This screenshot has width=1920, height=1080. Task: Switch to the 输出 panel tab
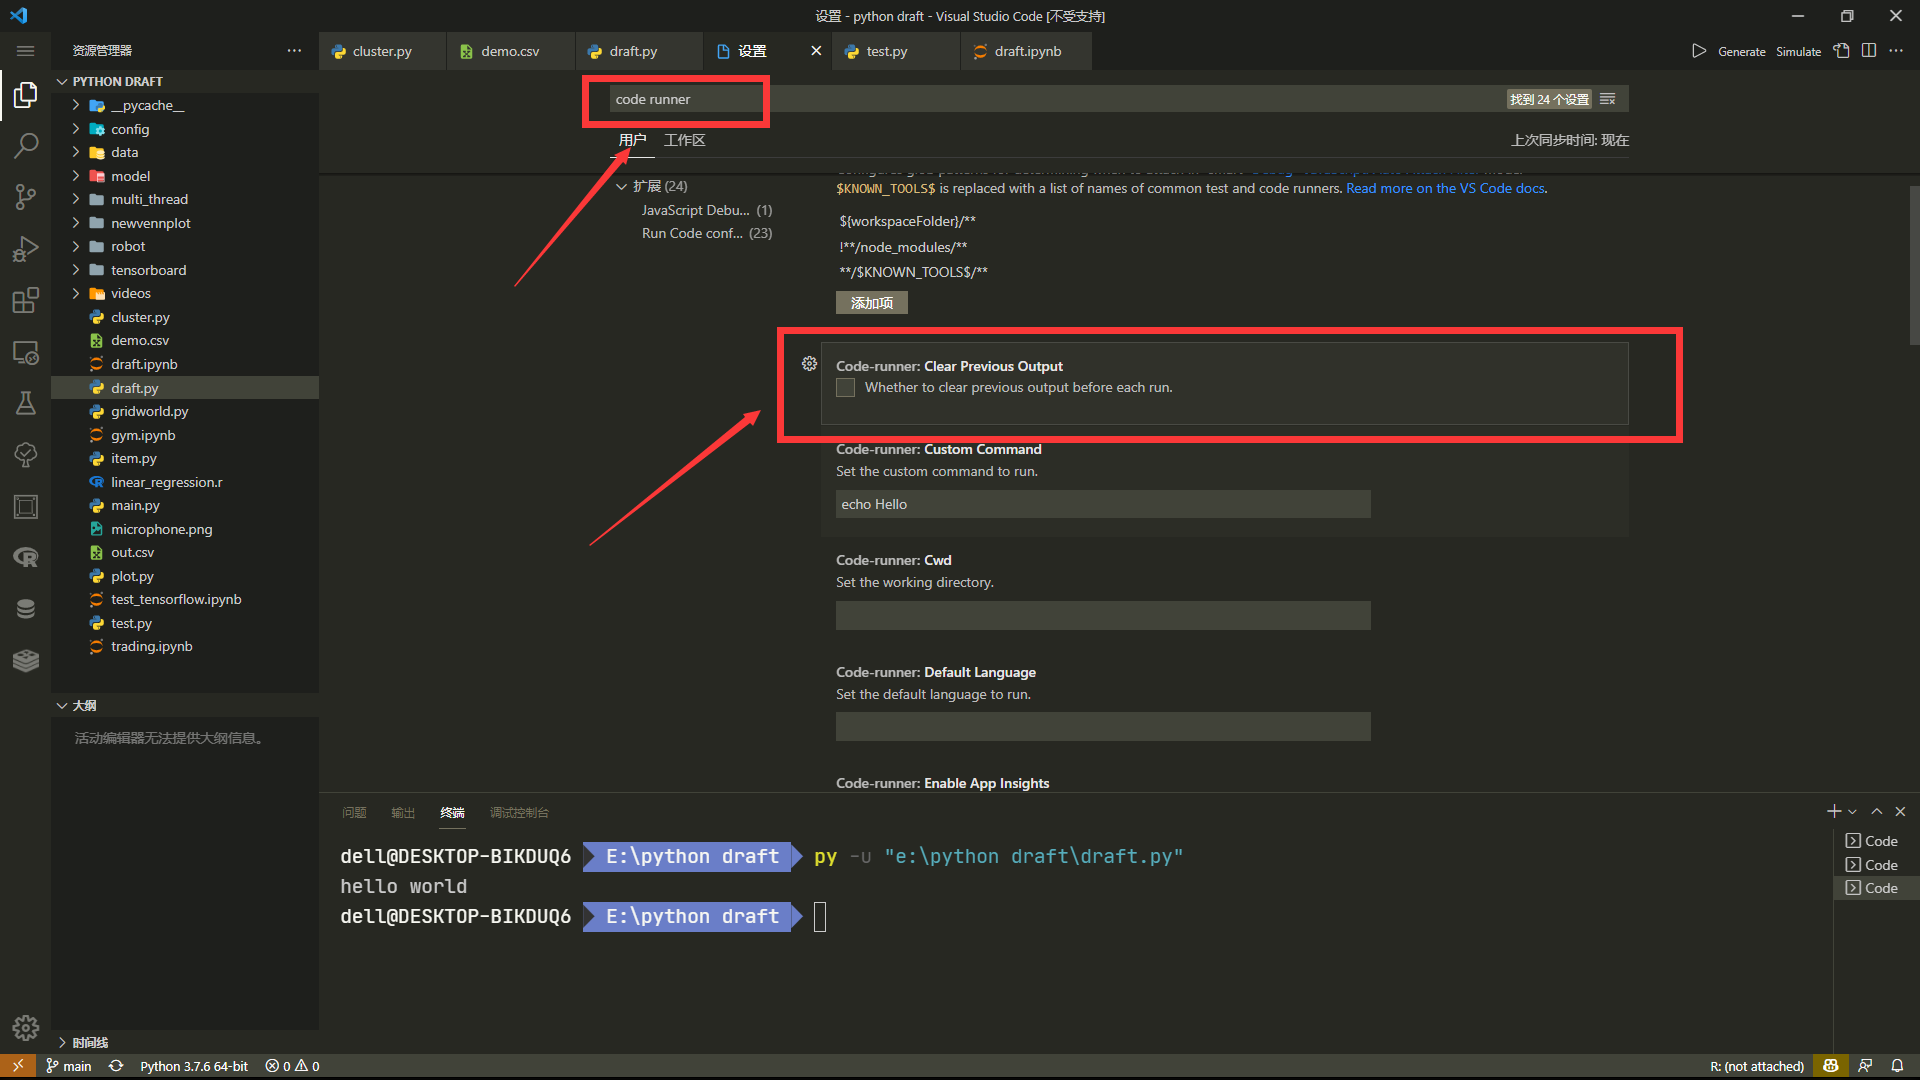coord(403,813)
